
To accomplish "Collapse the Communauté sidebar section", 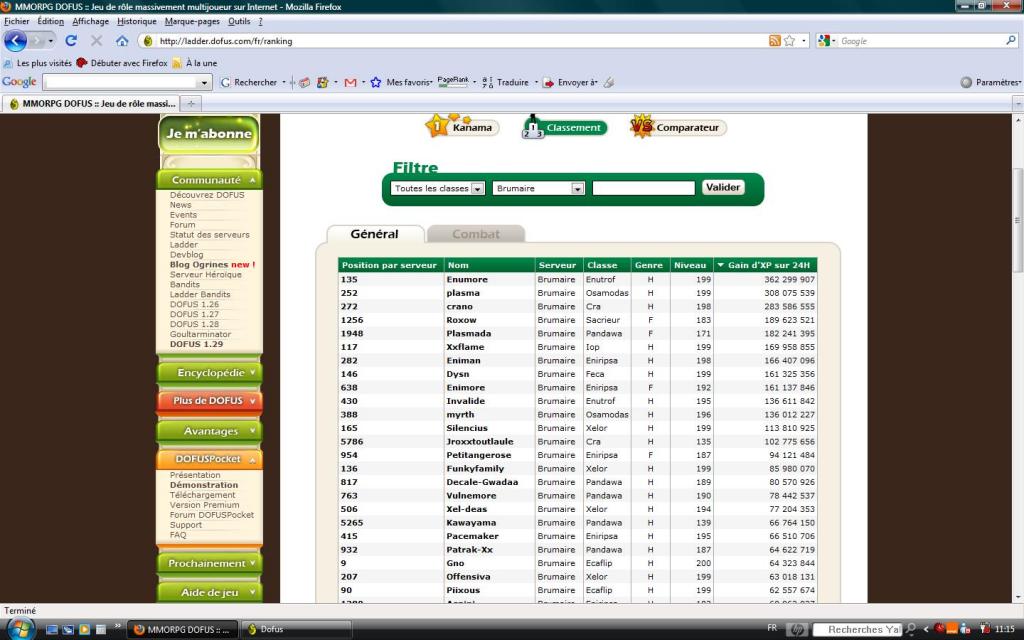I will (209, 180).
